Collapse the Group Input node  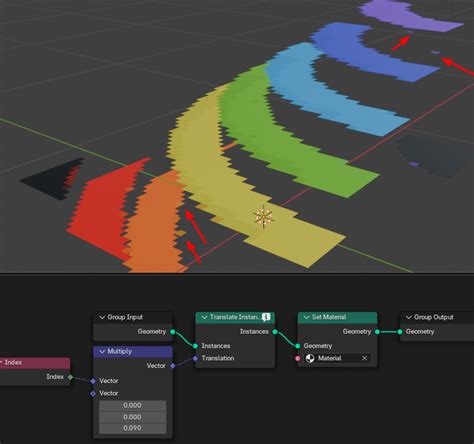(x=102, y=317)
